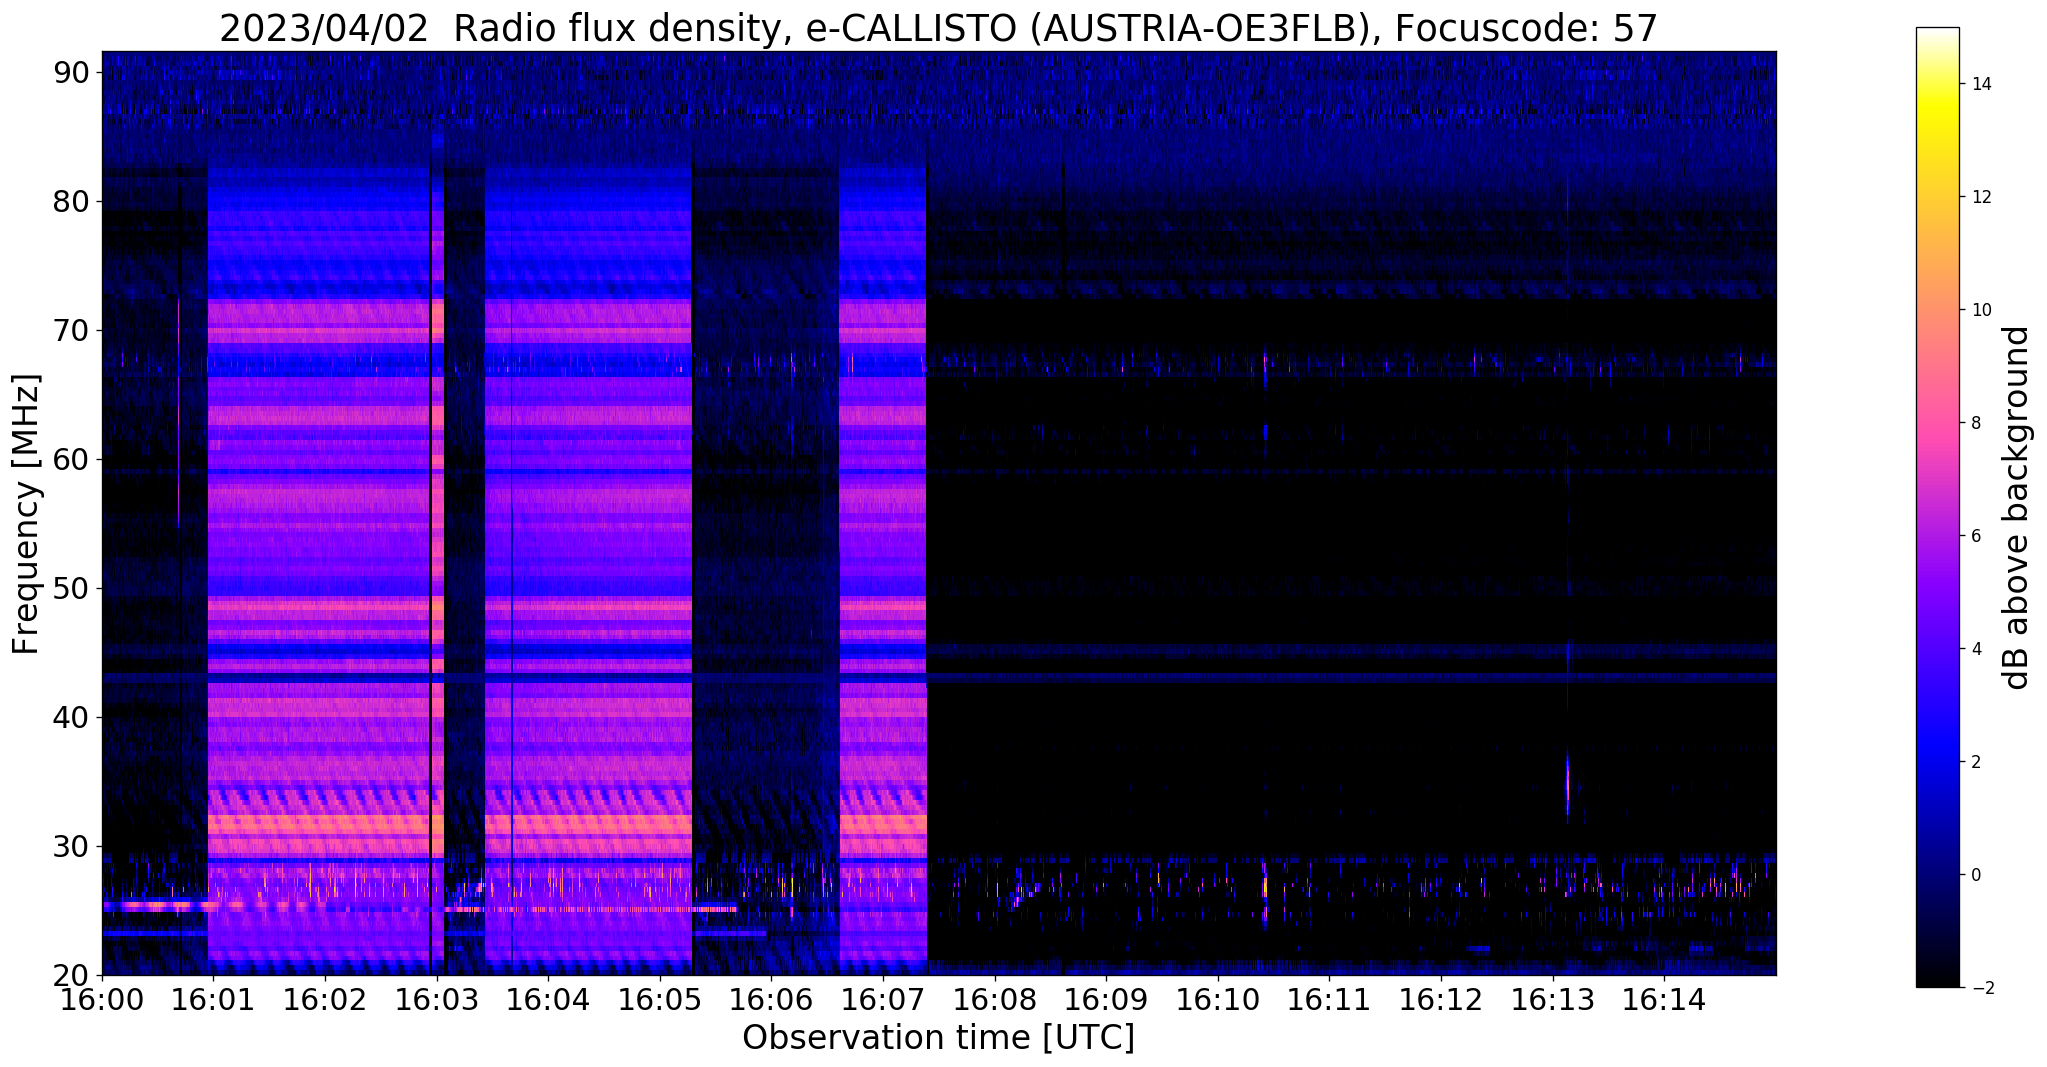Click the bright burst streak near 16:13 at 35 MHz

click(1567, 785)
